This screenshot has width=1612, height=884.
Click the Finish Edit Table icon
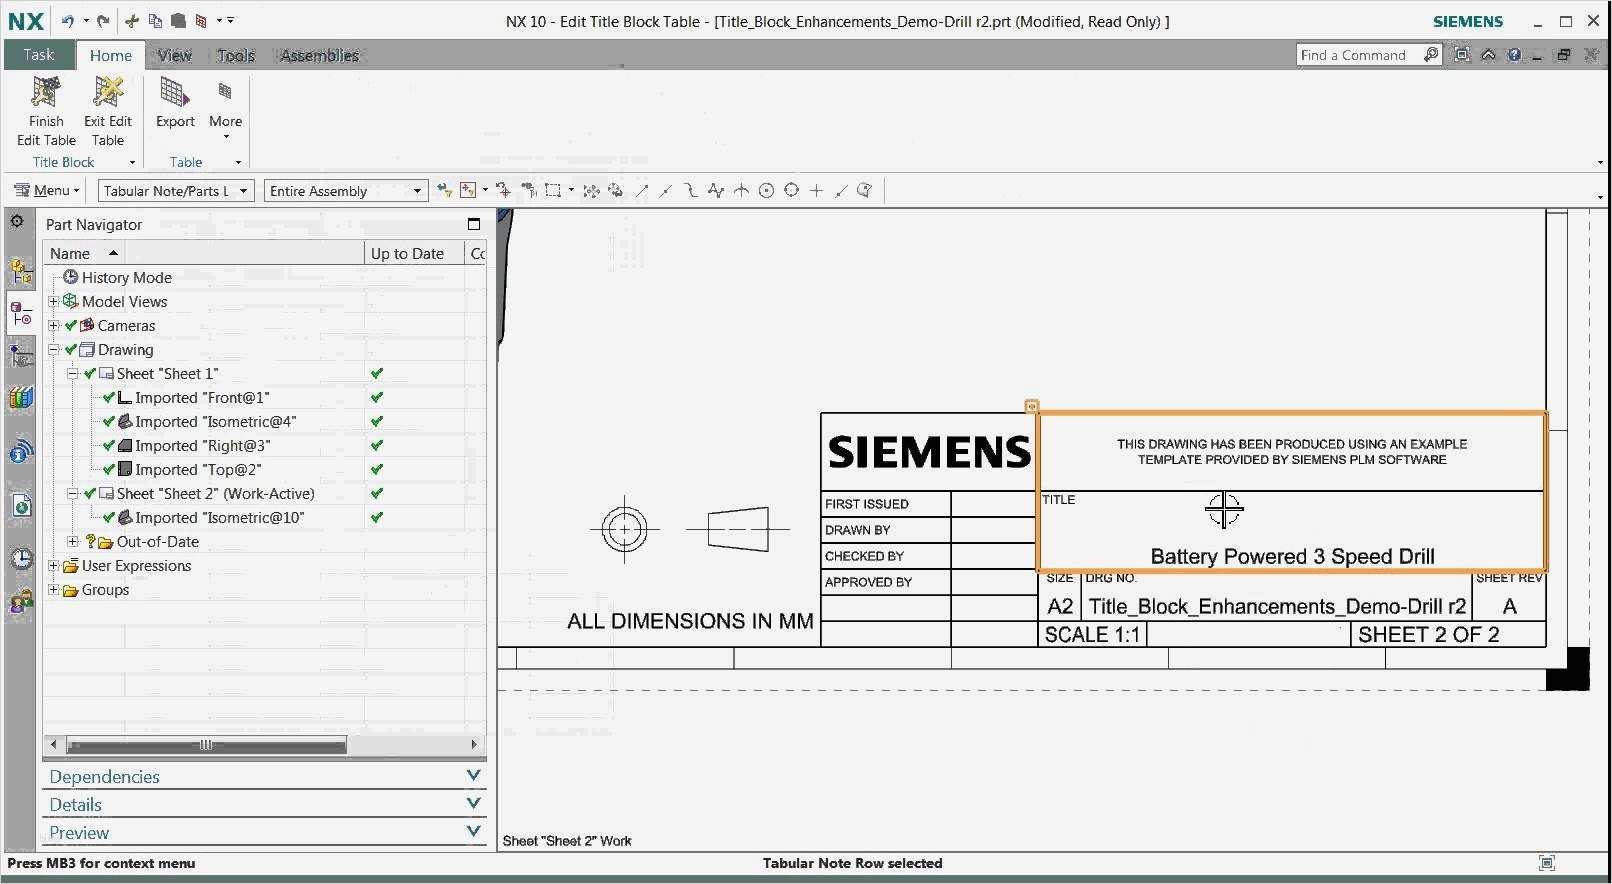[46, 93]
